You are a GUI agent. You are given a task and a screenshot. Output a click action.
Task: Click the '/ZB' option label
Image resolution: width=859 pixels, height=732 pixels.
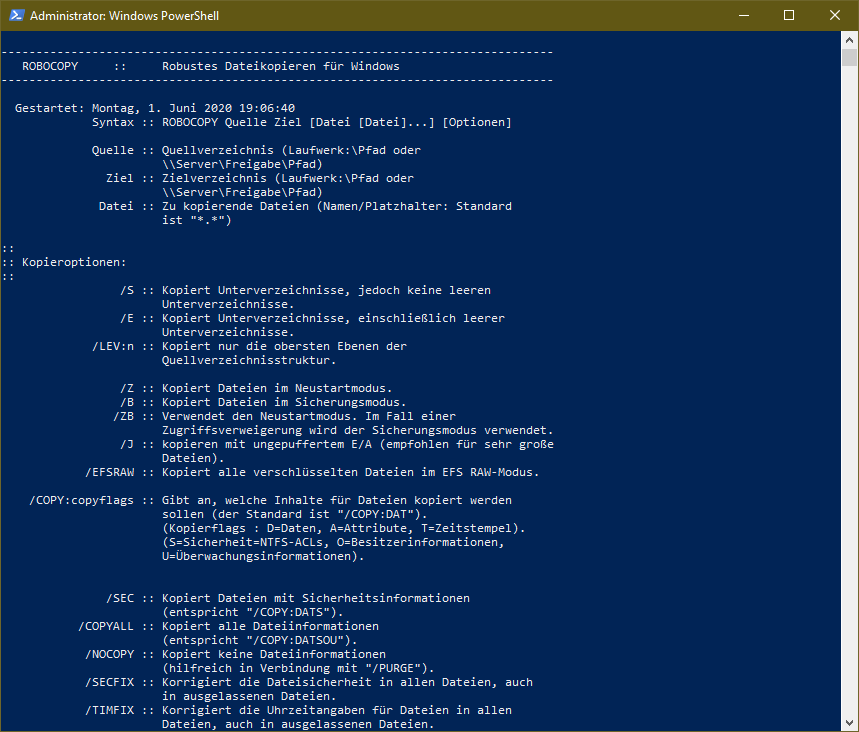tap(124, 416)
